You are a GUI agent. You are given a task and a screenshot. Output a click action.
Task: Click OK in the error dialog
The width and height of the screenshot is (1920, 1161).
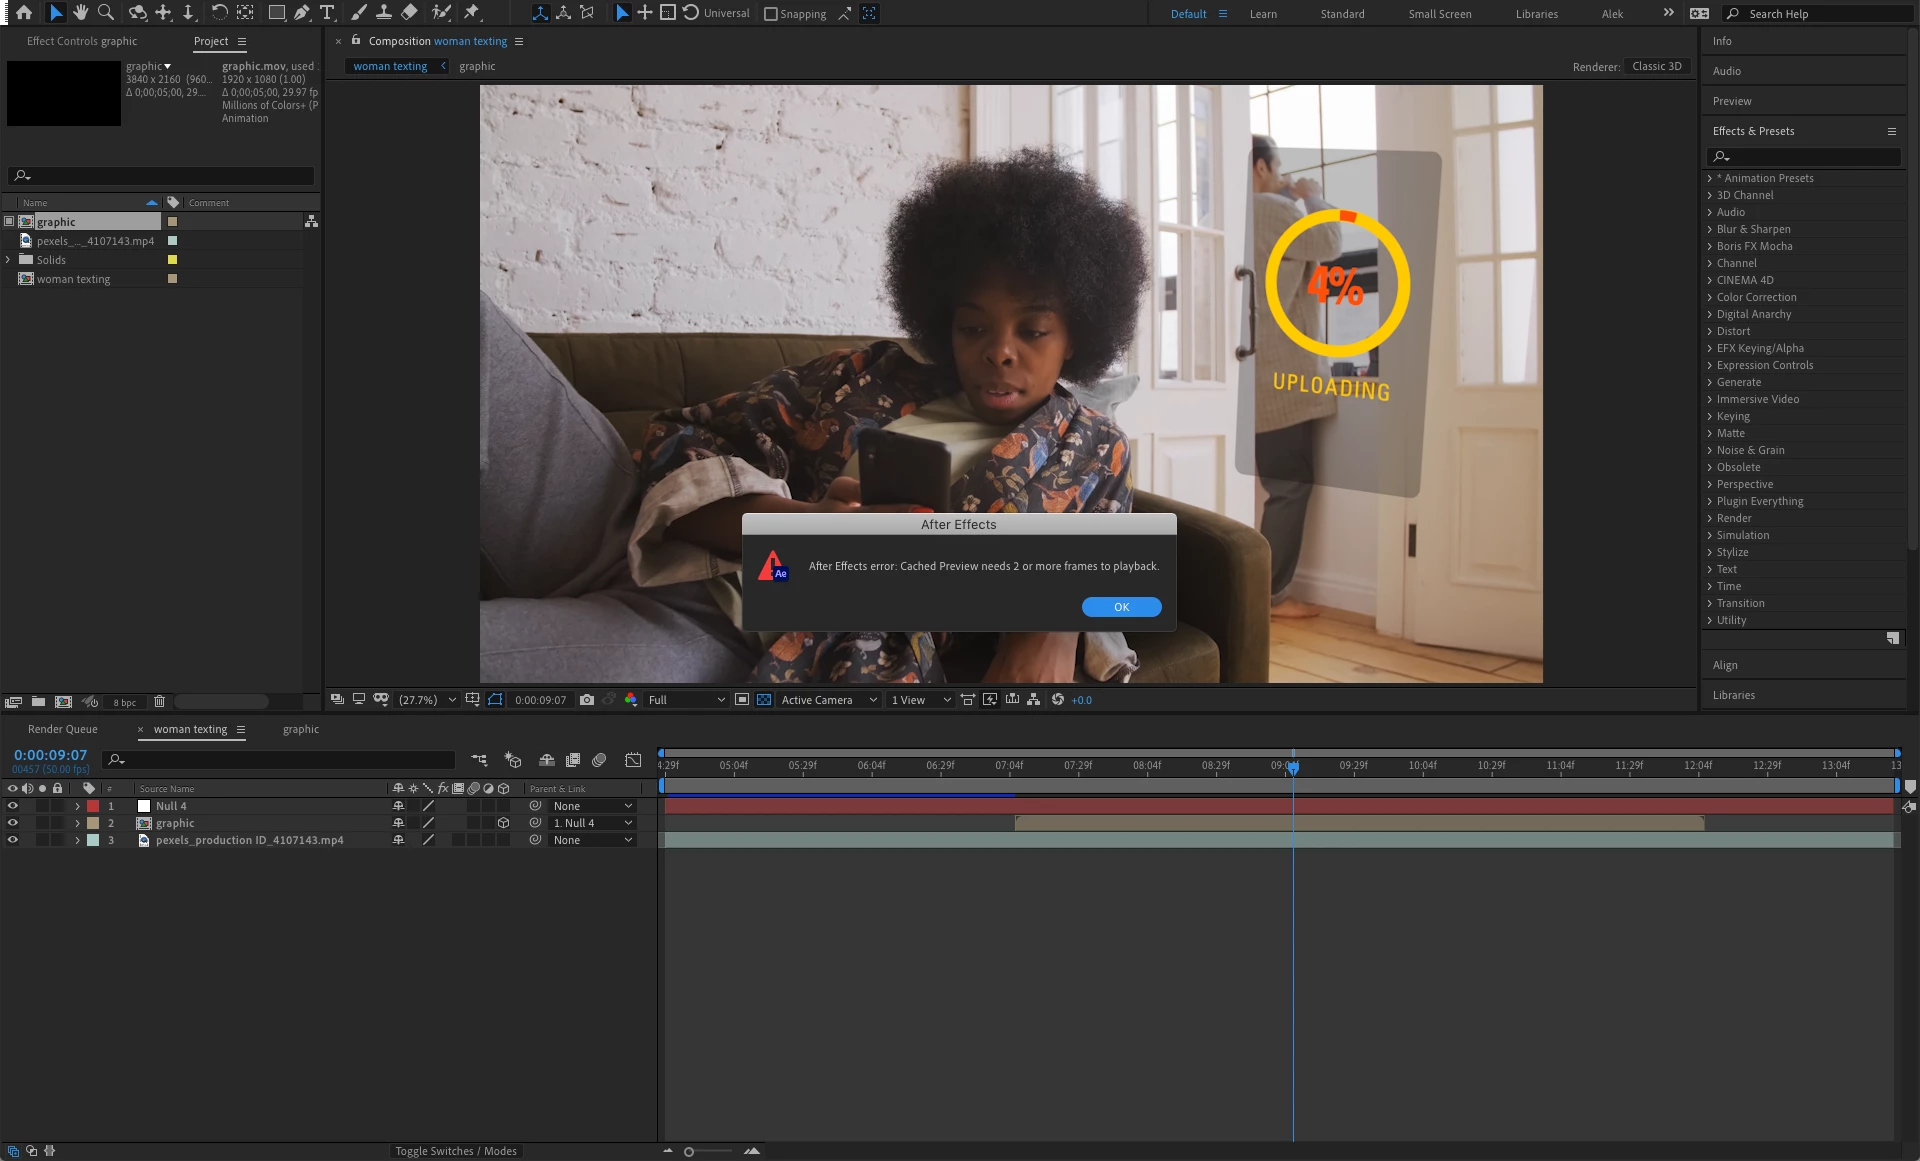tap(1121, 607)
